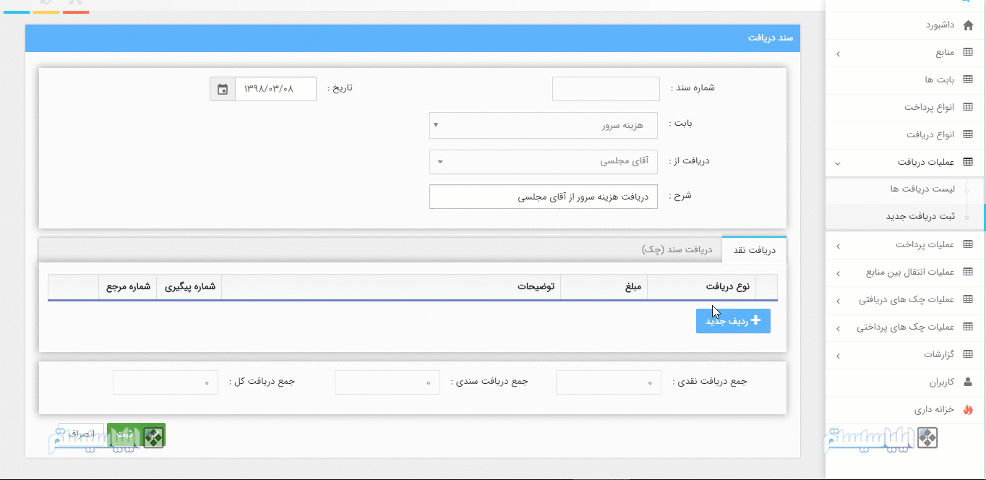Expand the عملیات چک های پرداختی chevron
The height and width of the screenshot is (480, 986).
(838, 329)
